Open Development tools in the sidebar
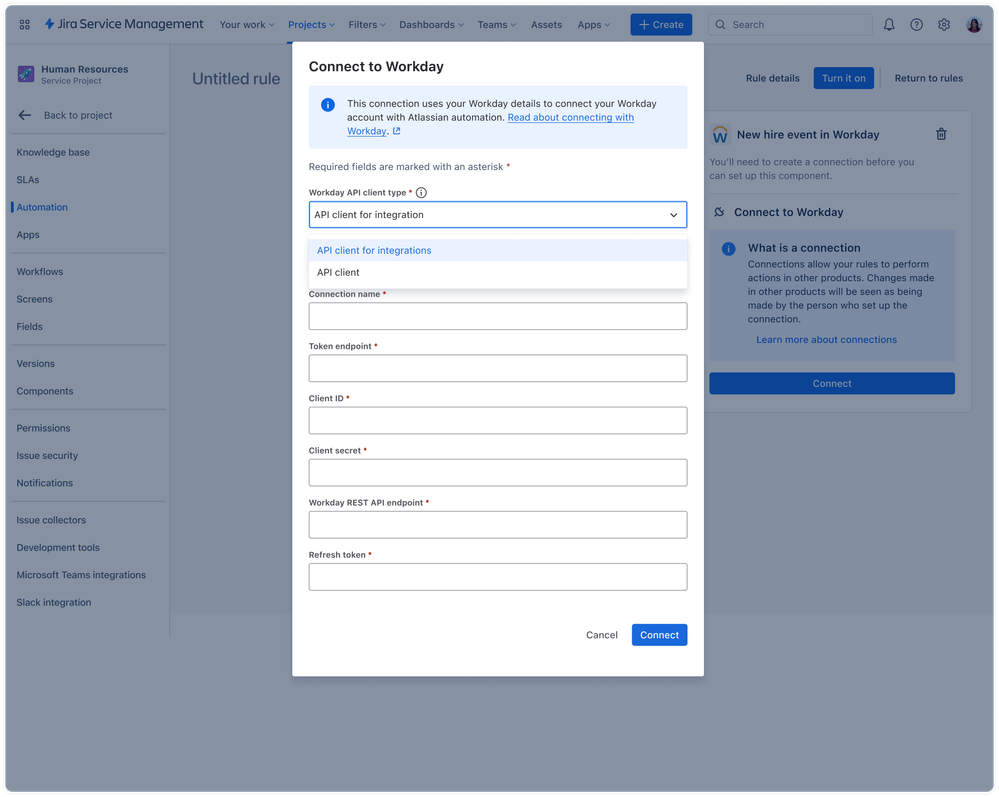The height and width of the screenshot is (797, 999). (x=58, y=547)
